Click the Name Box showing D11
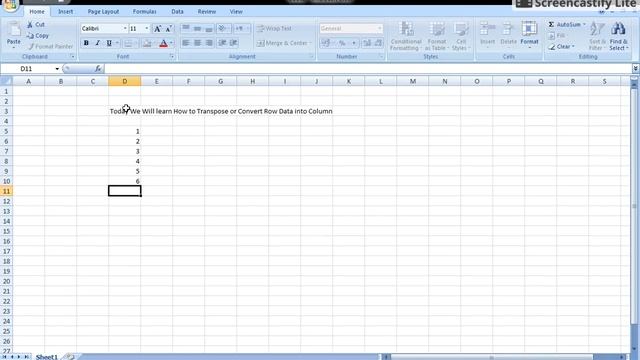640x360 pixels. coord(27,69)
